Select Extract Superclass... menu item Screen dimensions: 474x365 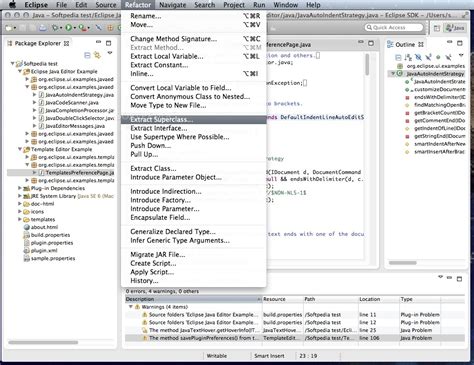pos(194,119)
